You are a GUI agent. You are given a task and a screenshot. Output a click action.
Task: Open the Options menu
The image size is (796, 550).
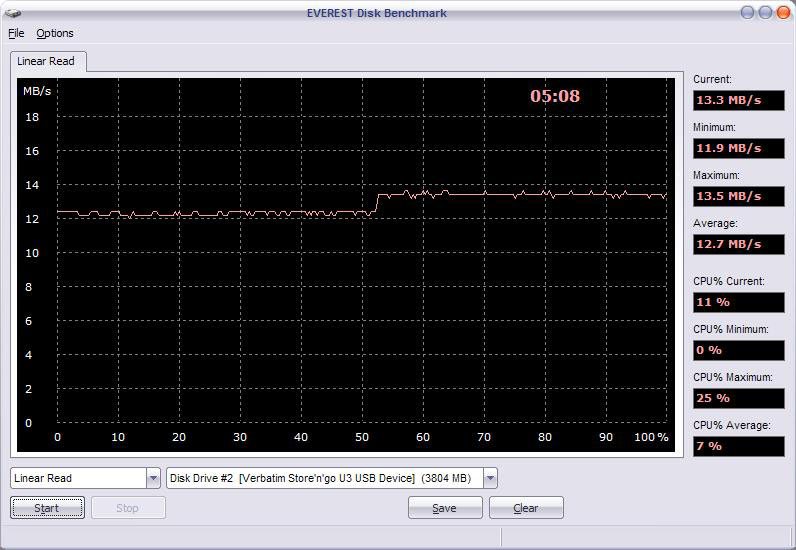[x=55, y=34]
